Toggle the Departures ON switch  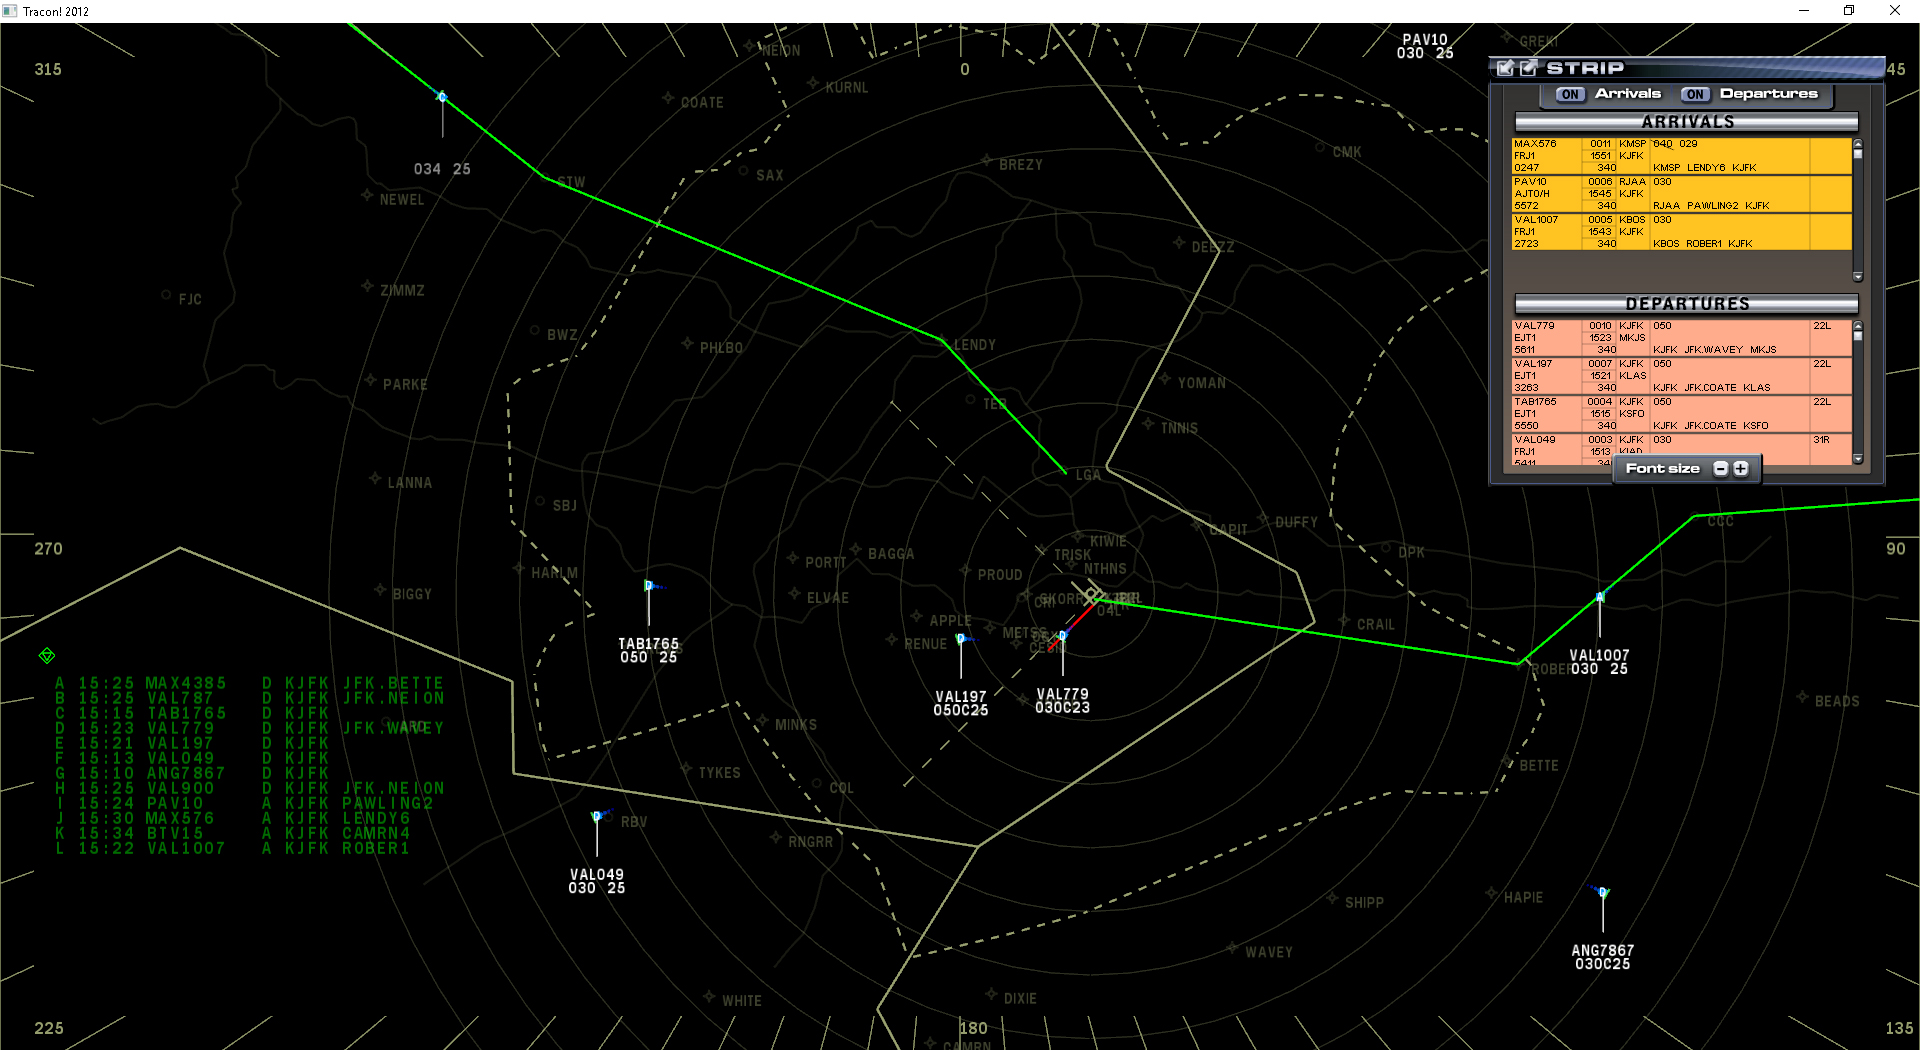(x=1695, y=94)
